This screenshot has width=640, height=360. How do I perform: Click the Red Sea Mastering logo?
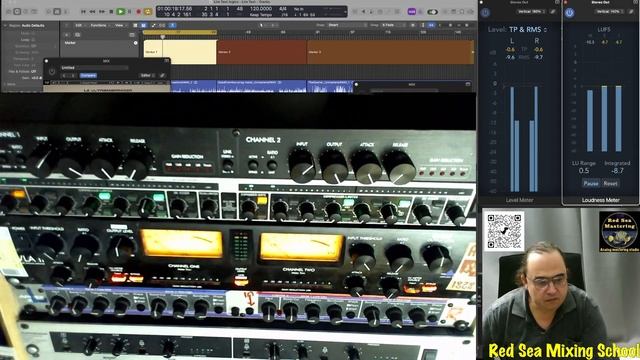click(619, 231)
